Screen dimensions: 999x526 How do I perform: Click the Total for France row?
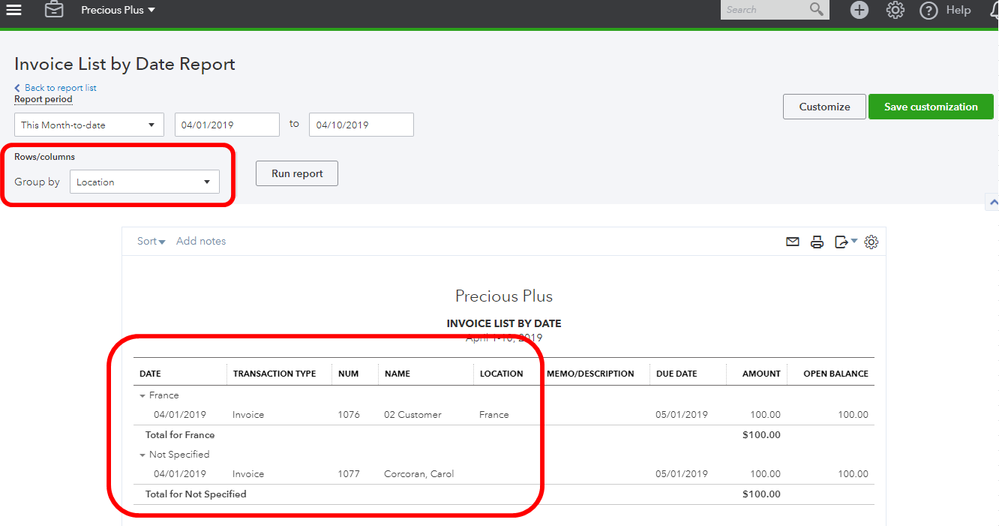tap(504, 435)
